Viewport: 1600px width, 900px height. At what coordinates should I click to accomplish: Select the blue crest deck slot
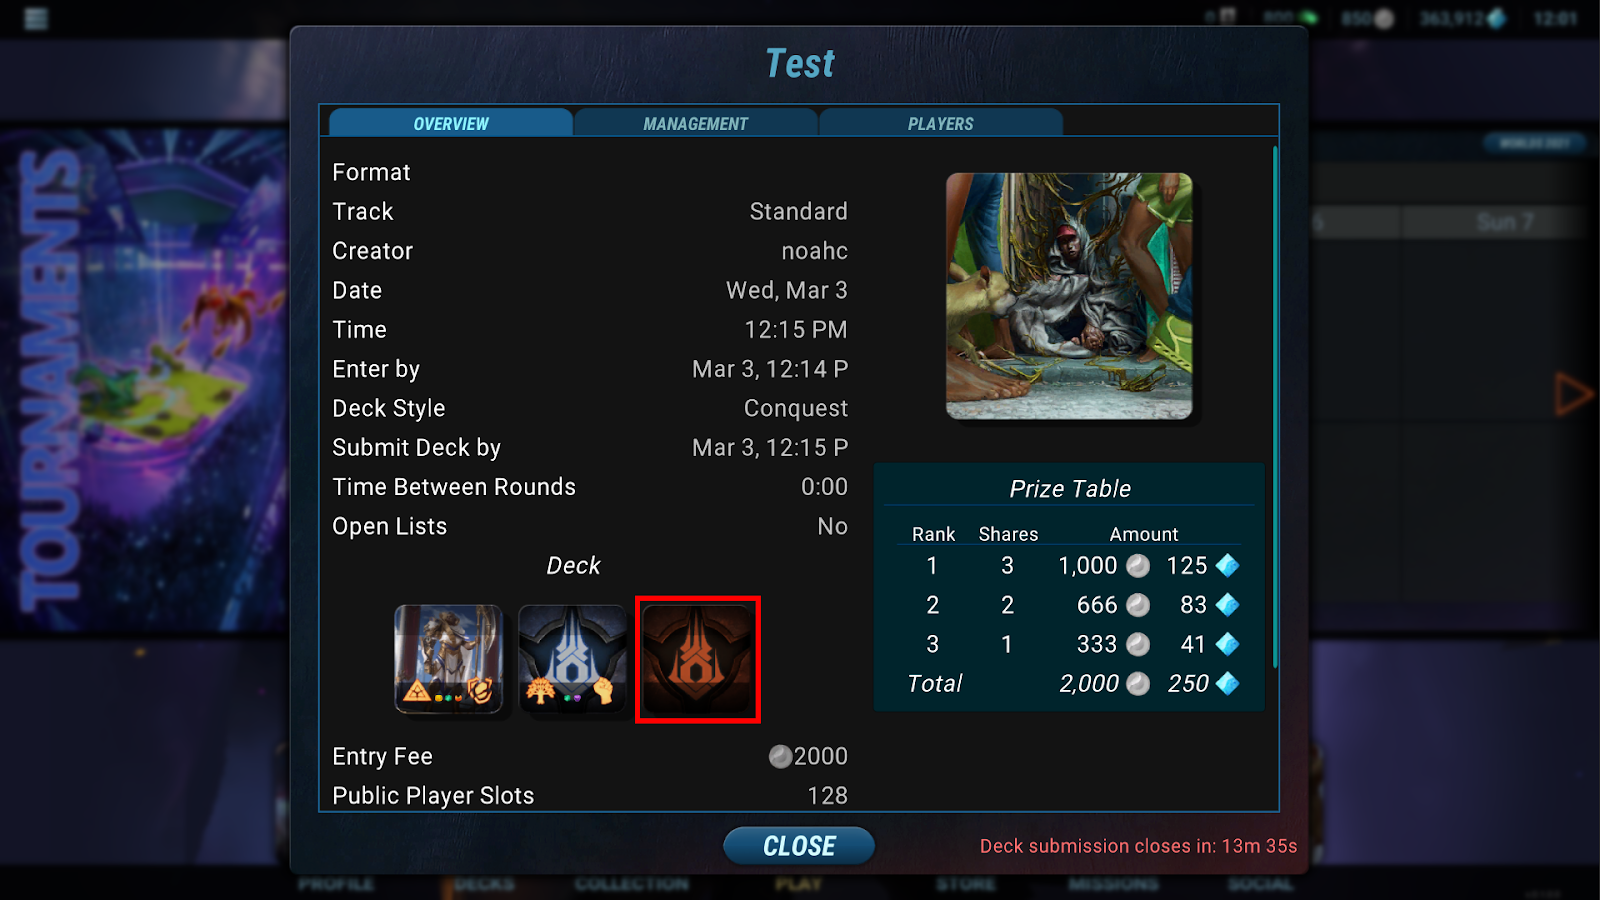(x=573, y=659)
